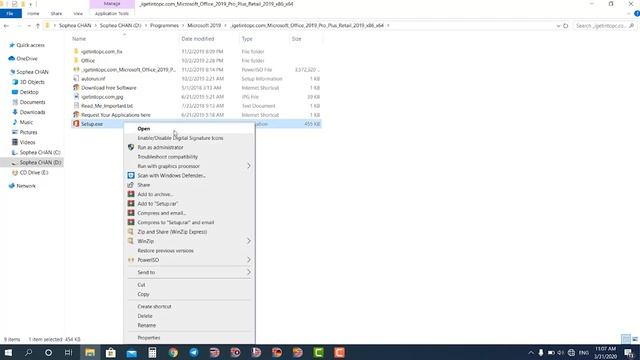The image size is (640, 360).
Task: Expand the Send to submenu arrow
Action: tap(249, 272)
